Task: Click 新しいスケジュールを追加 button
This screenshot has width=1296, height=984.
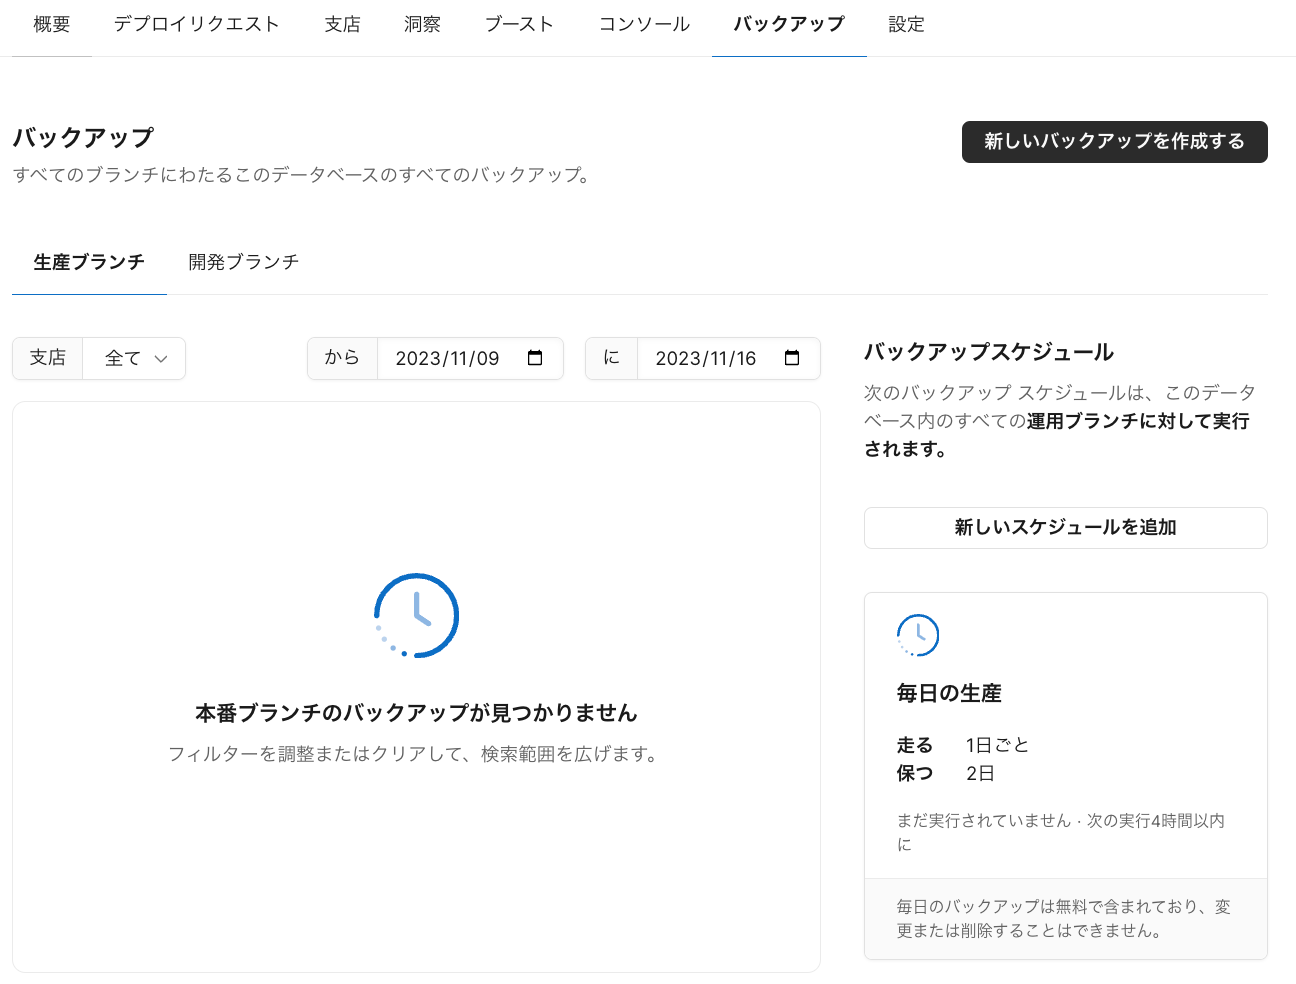Action: coord(1065,528)
